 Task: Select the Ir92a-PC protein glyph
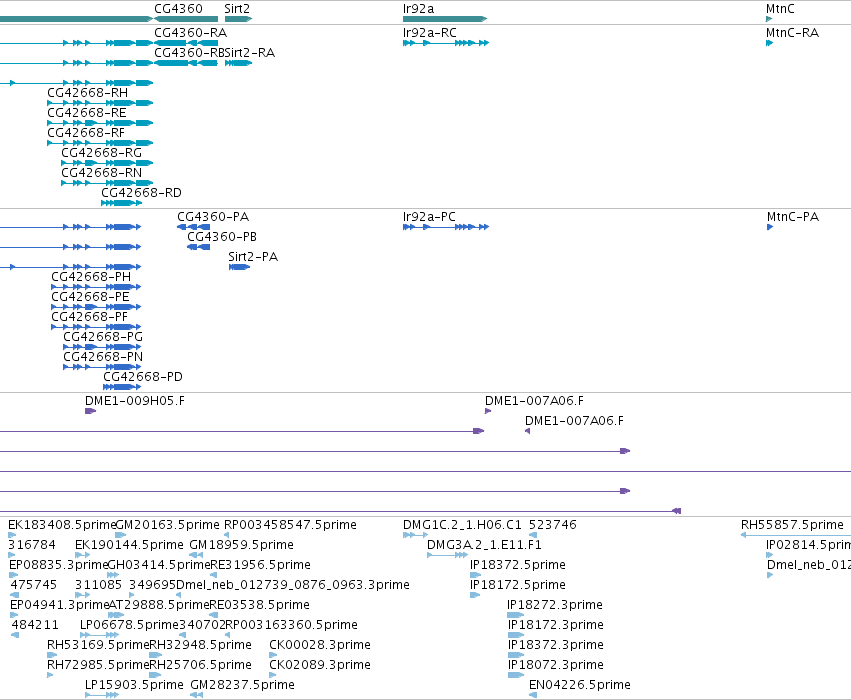click(x=446, y=227)
